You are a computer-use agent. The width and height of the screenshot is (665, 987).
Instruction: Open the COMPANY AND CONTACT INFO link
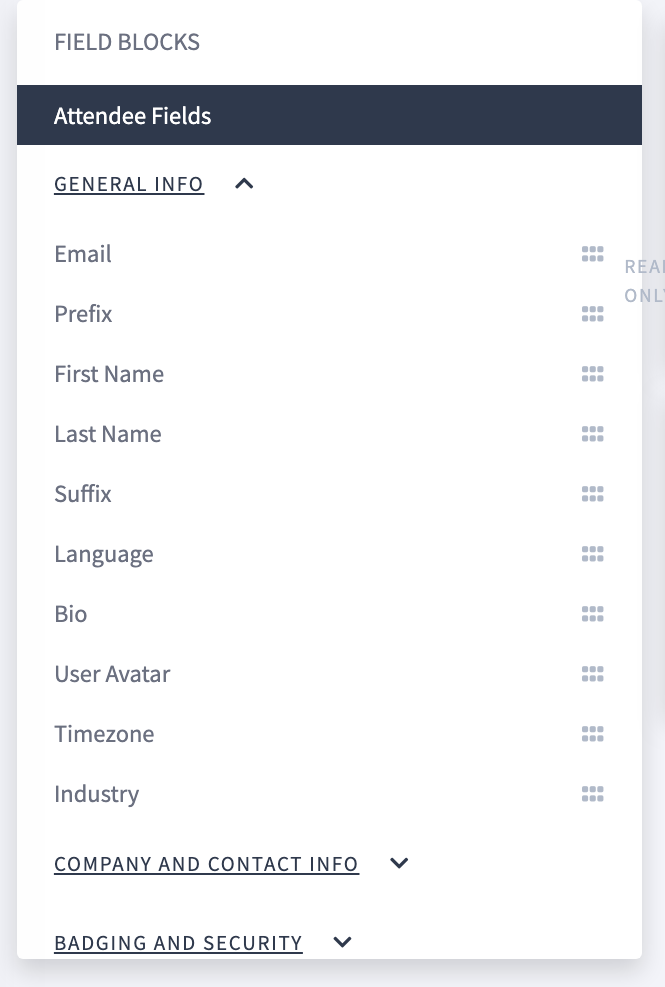207,864
